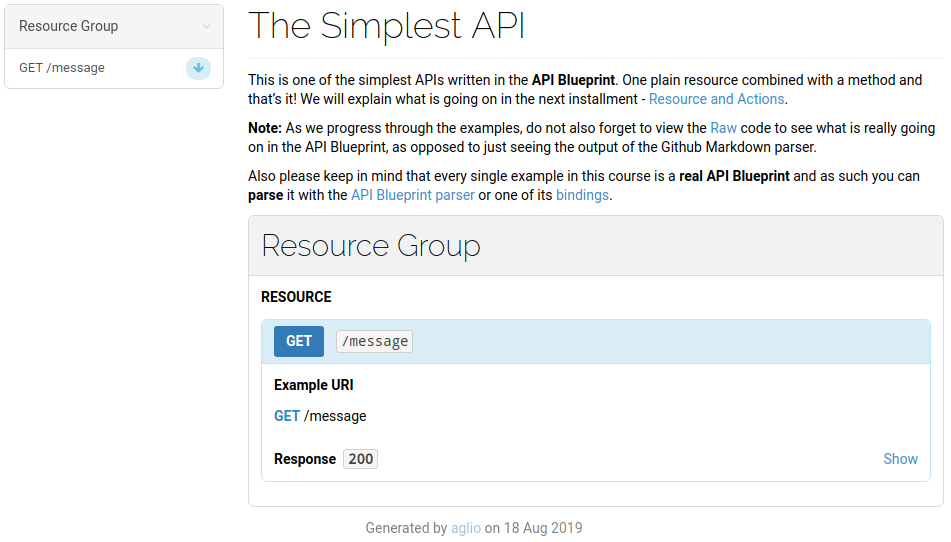Open the Raw code link
Image resolution: width=951 pixels, height=542 pixels.
[x=723, y=128]
